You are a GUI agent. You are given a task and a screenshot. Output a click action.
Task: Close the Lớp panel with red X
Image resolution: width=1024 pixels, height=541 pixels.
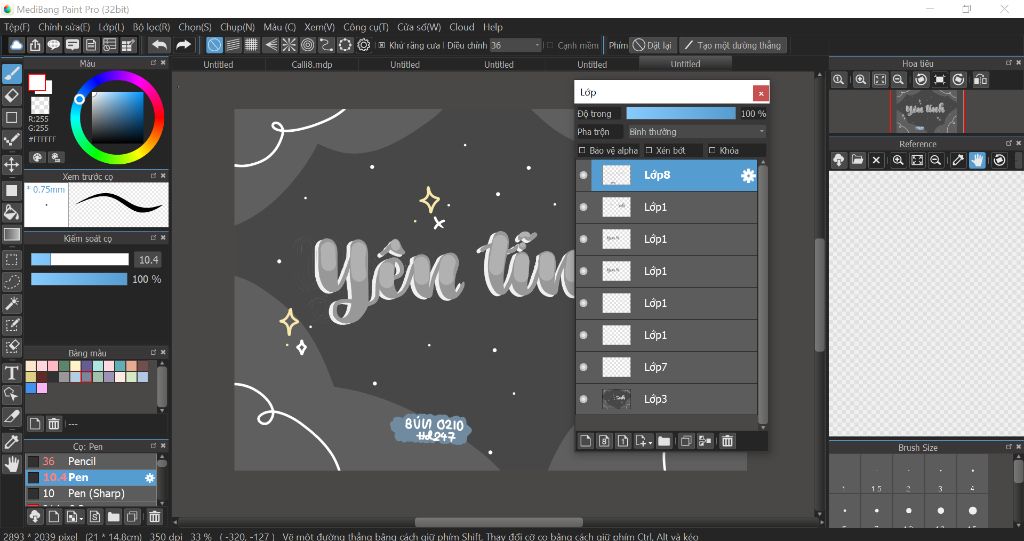click(760, 93)
